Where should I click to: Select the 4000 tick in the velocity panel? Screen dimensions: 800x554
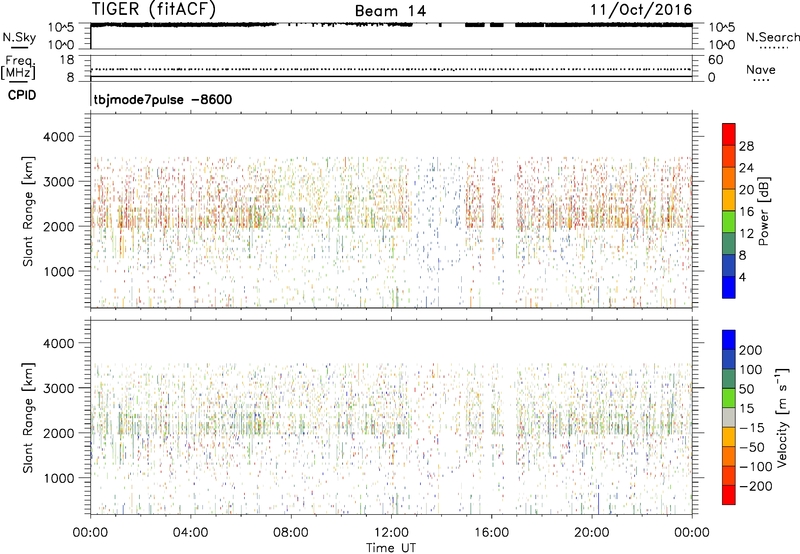pyautogui.click(x=59, y=343)
